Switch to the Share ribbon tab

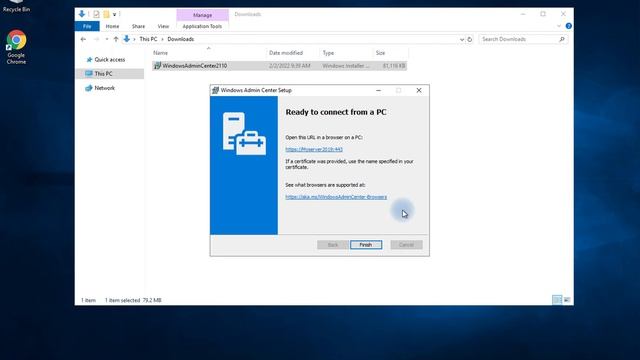pyautogui.click(x=138, y=26)
